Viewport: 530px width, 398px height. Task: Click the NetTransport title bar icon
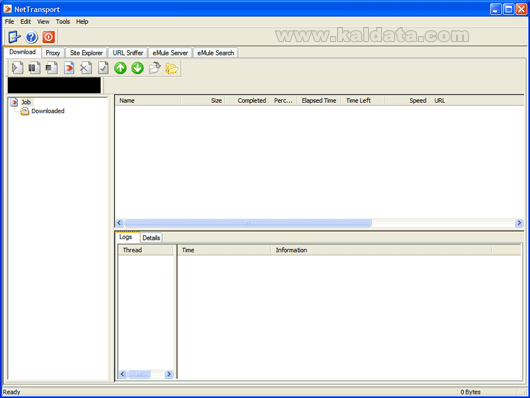[7, 9]
